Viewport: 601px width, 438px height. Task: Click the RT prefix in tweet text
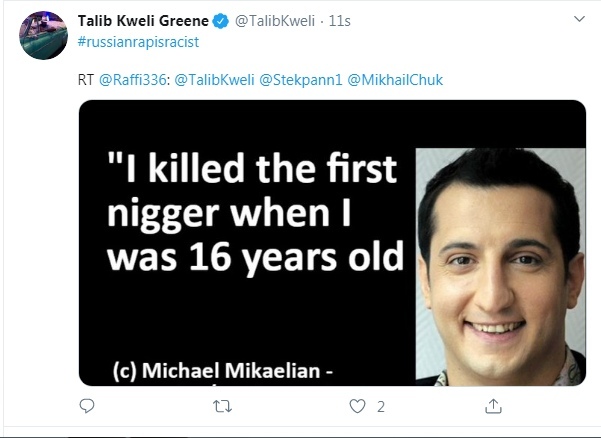click(85, 79)
